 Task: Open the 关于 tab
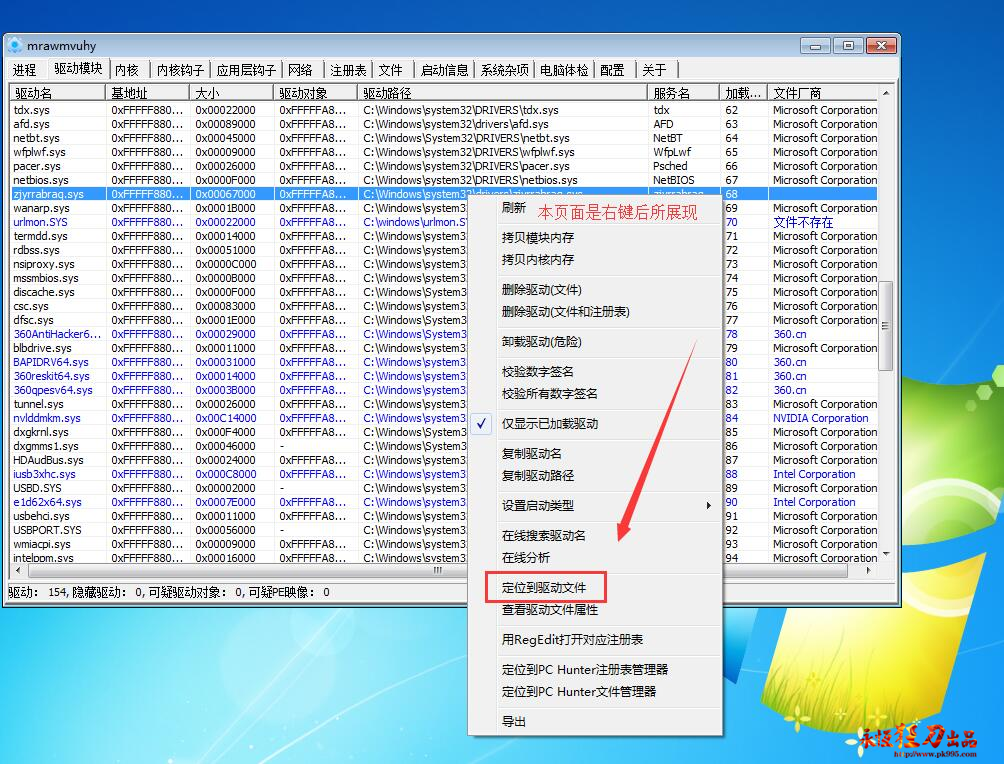click(x=654, y=70)
